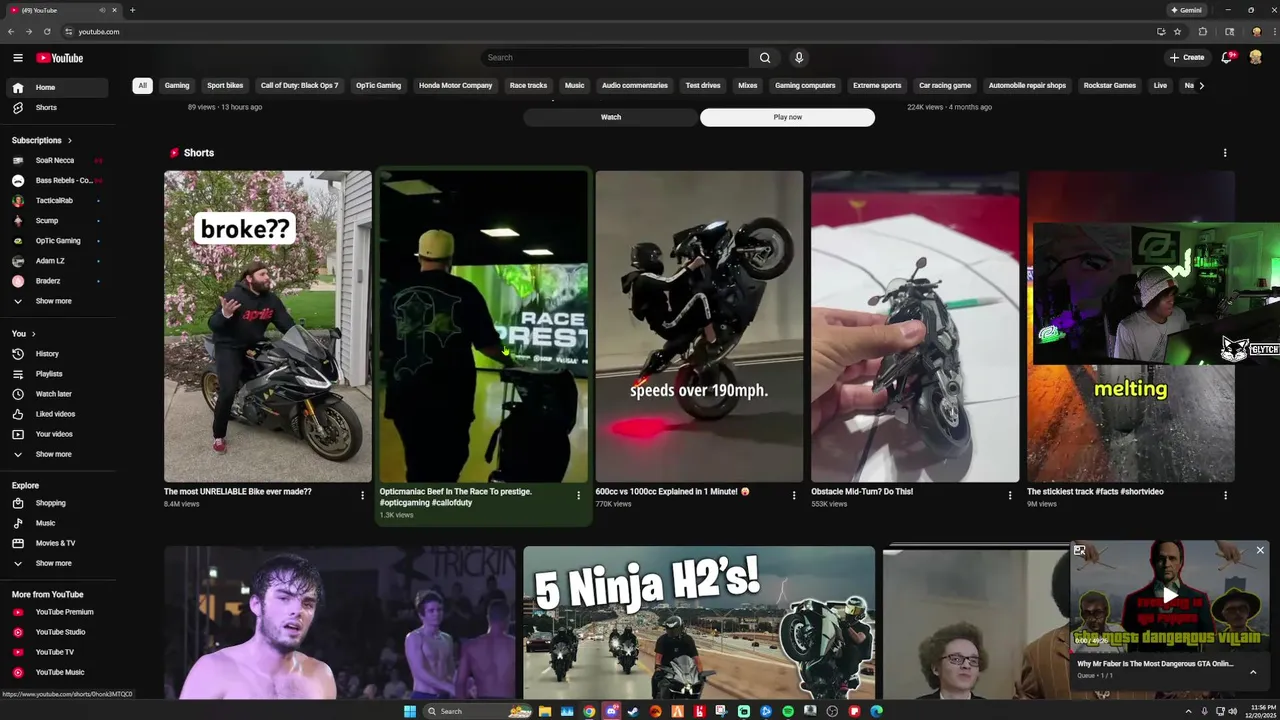The image size is (1280, 720).
Task: Show more under Explore
Action: click(x=55, y=563)
